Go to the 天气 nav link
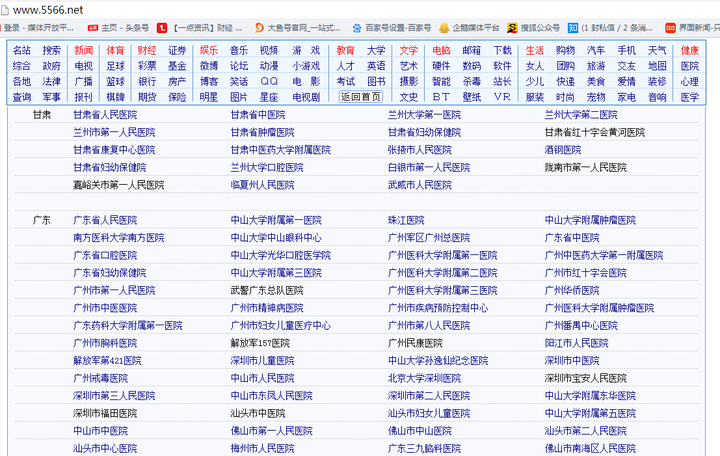 click(x=657, y=50)
